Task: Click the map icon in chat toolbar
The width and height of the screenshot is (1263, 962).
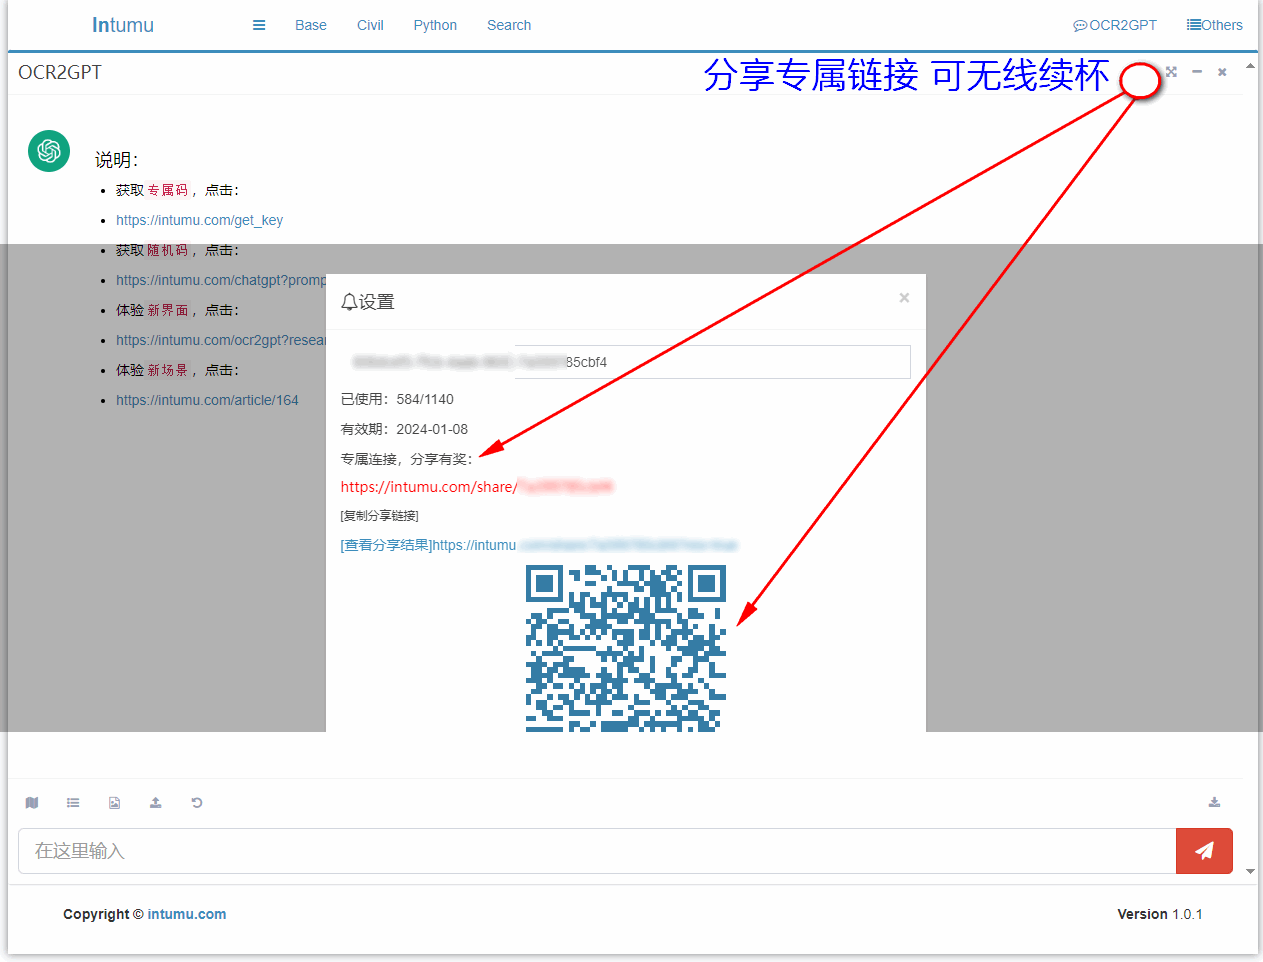Action: pos(32,802)
